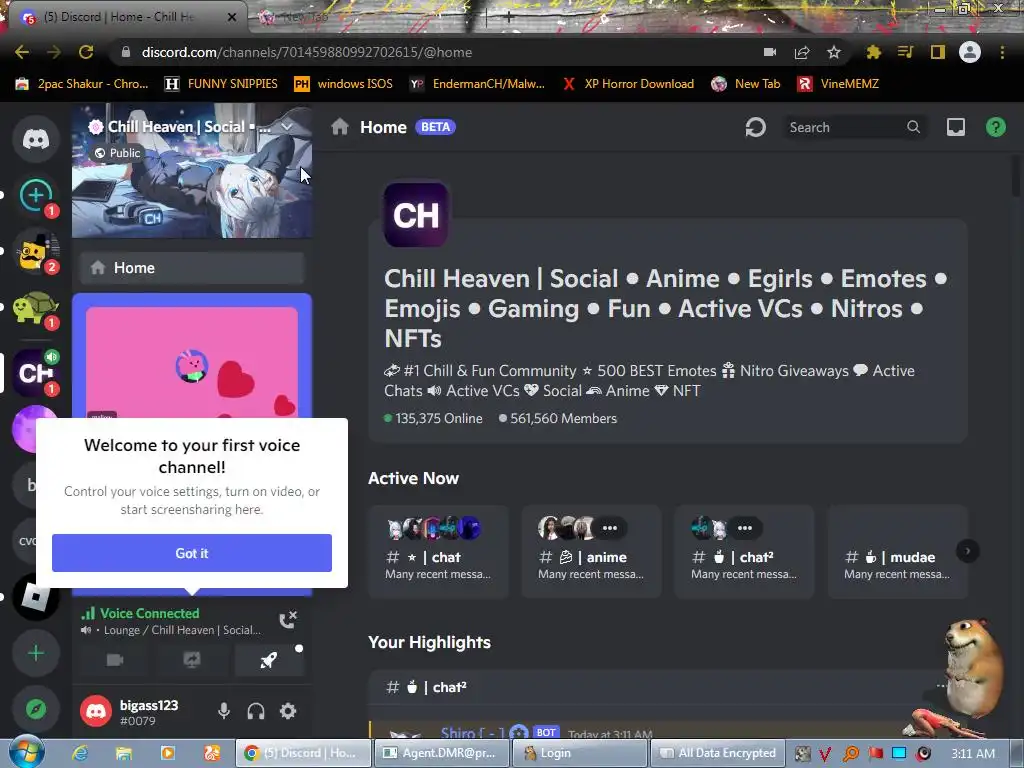The image size is (1024, 768).
Task: Bookmark this page with star icon
Action: [x=833, y=52]
